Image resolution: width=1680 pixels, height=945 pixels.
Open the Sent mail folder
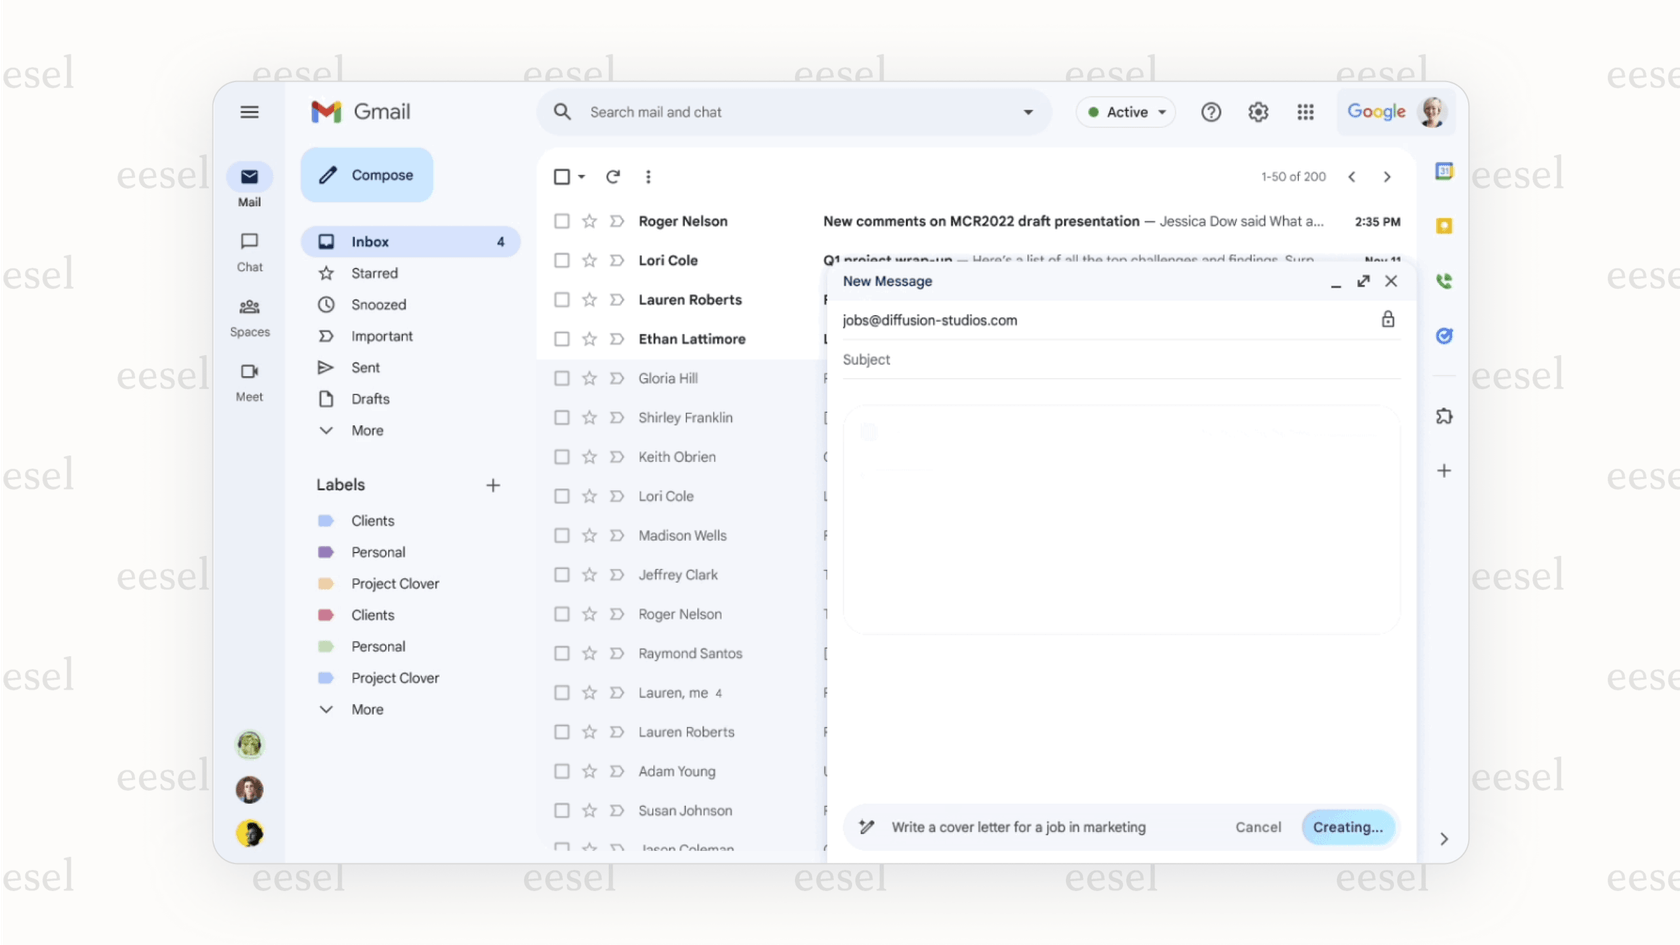[x=366, y=367]
